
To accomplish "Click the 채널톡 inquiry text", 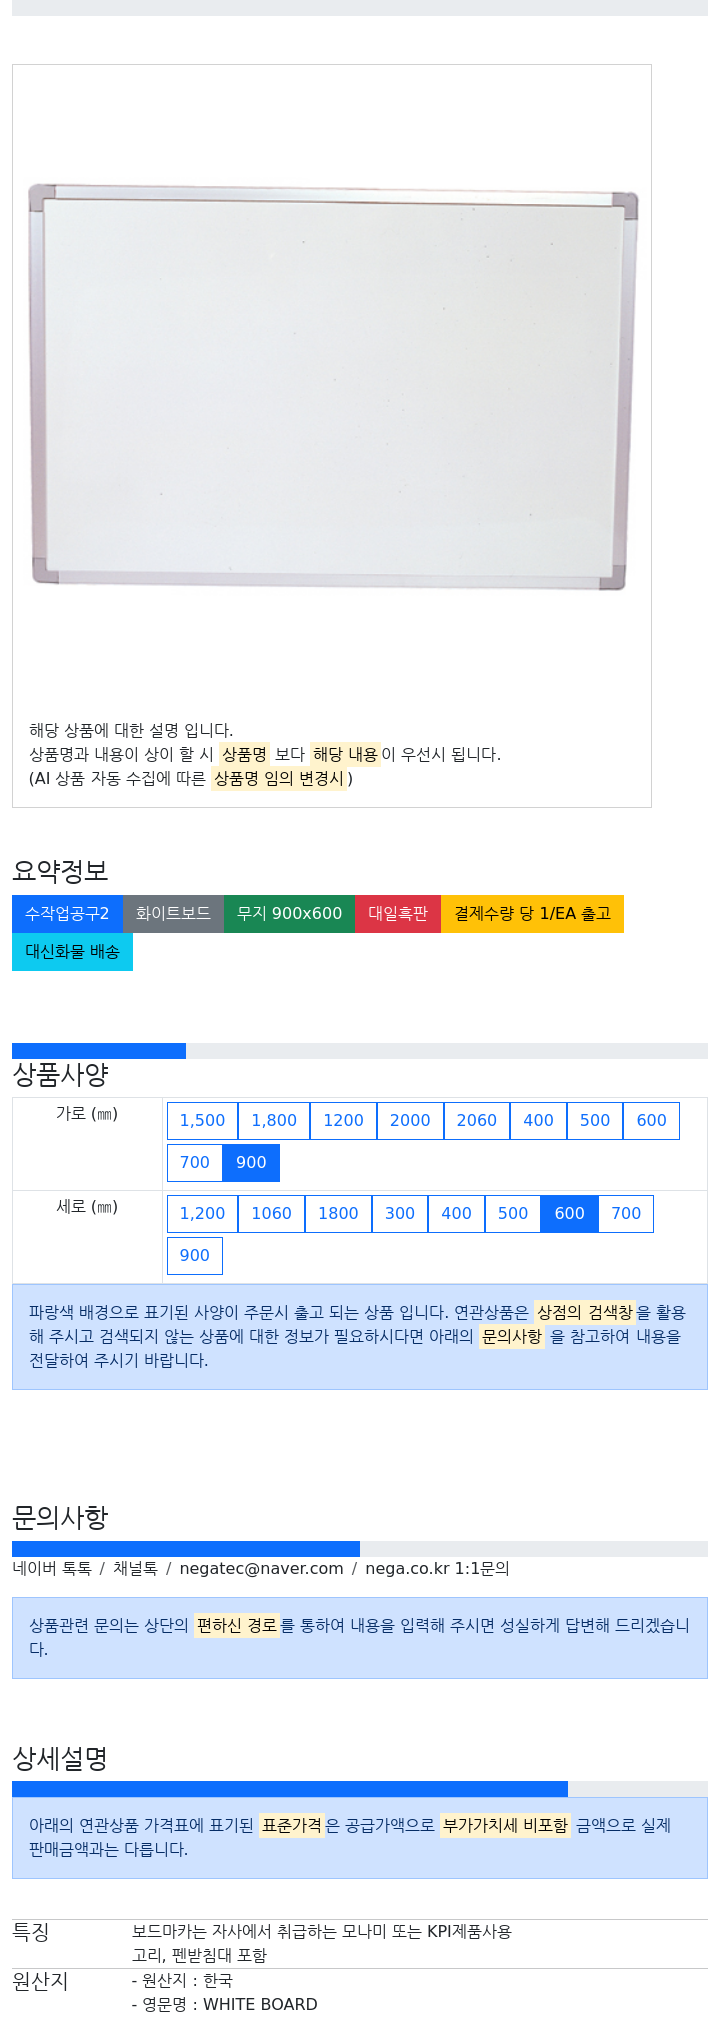I will [135, 1569].
